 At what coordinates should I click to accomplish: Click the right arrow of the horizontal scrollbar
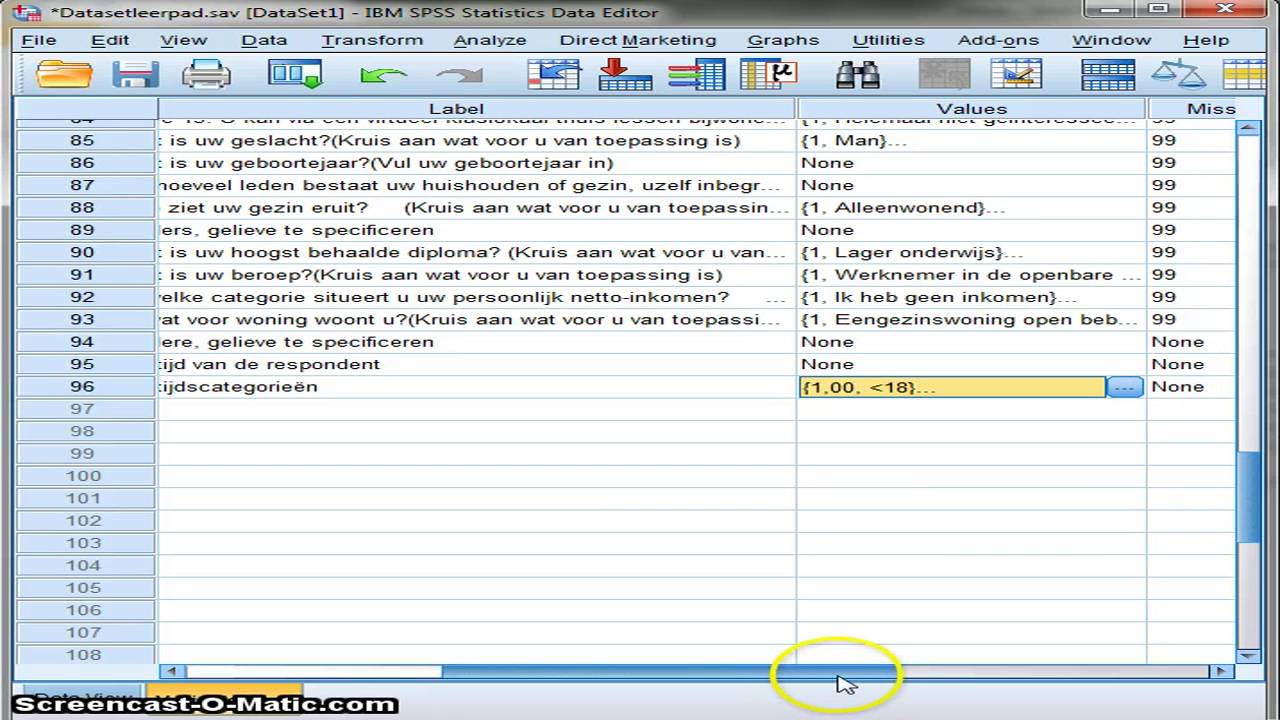[x=1221, y=671]
